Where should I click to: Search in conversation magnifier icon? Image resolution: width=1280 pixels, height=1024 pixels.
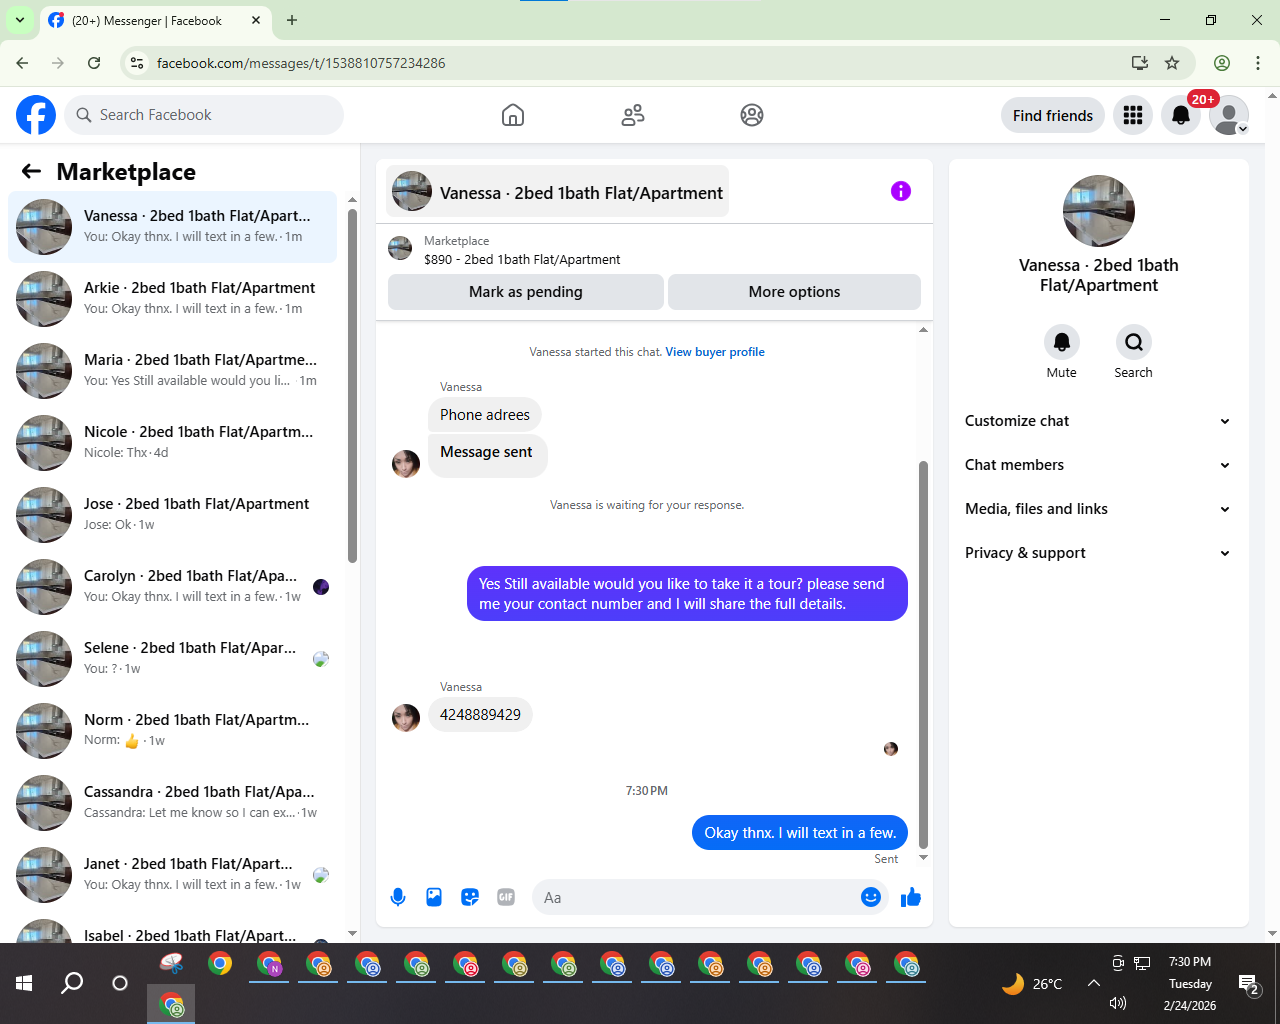(1134, 342)
